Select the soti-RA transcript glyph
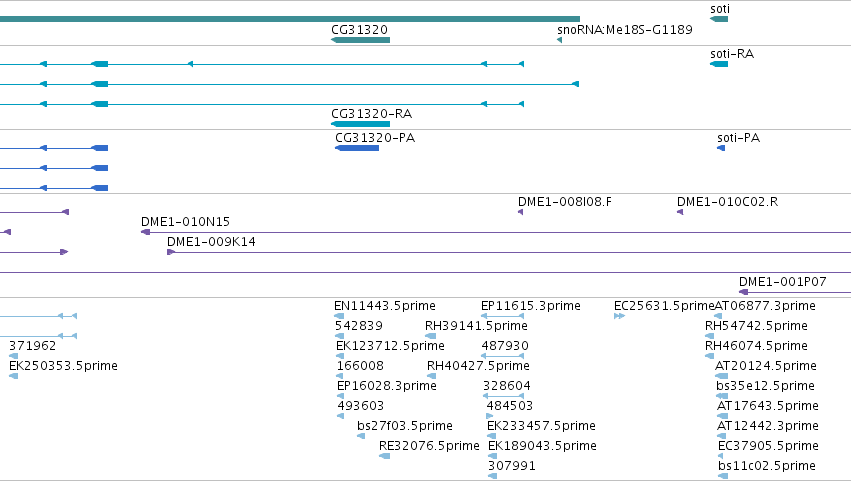Viewport: 851px width, 481px height. point(719,64)
